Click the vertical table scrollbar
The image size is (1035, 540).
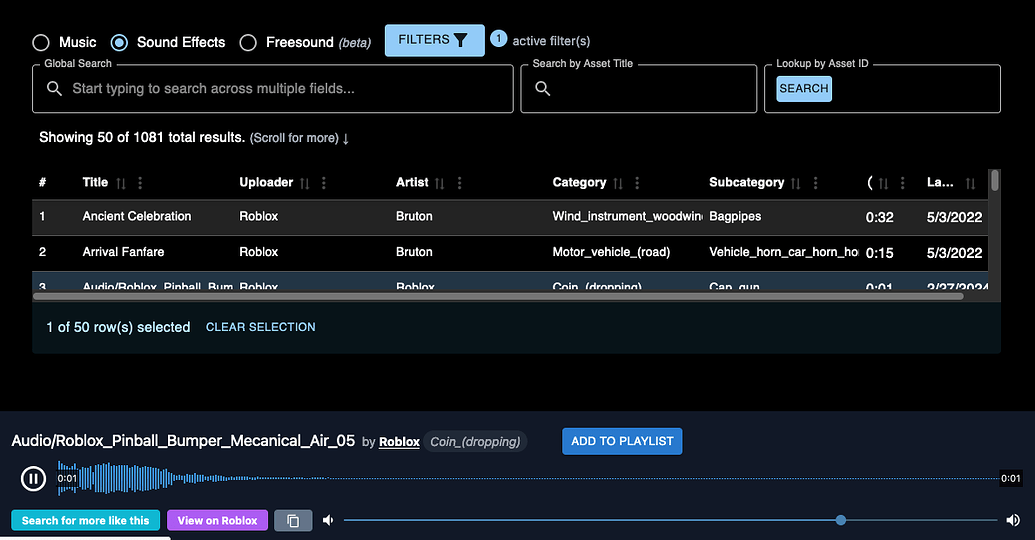(x=994, y=181)
